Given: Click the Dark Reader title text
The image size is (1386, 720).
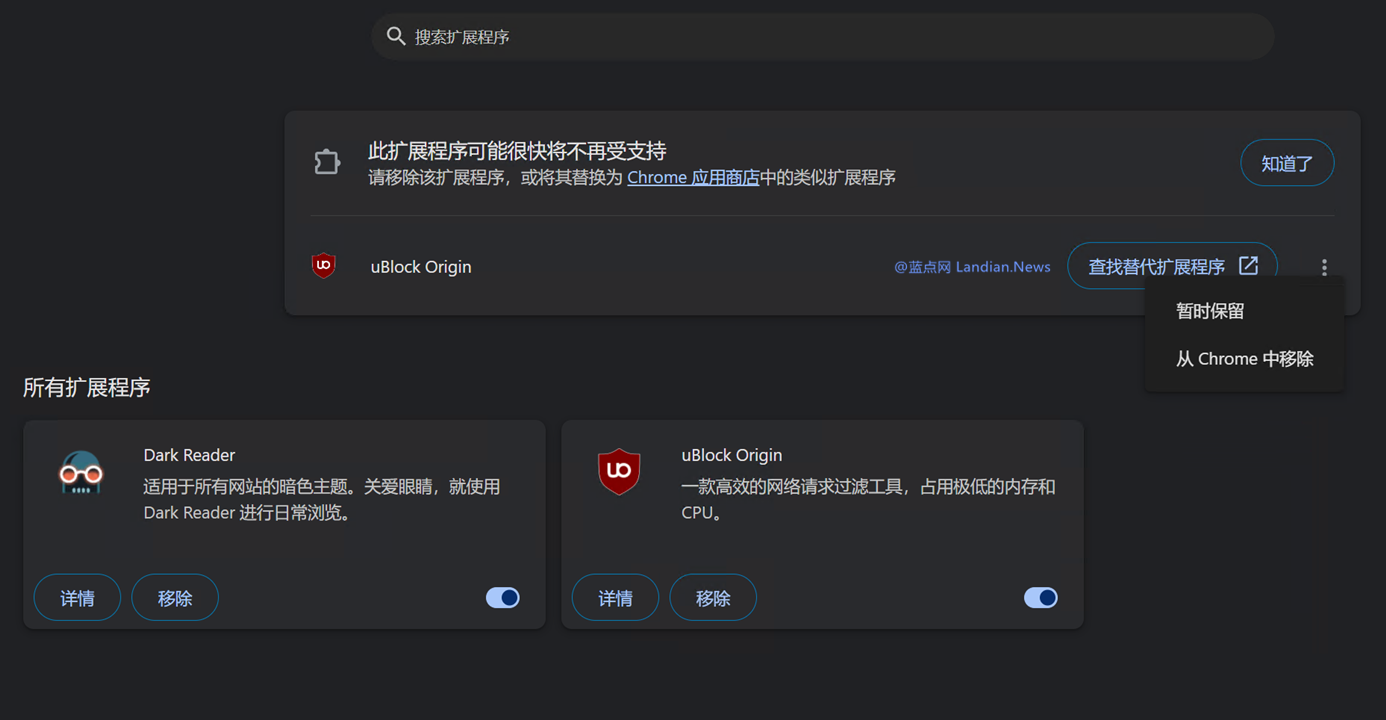Looking at the screenshot, I should tap(189, 455).
